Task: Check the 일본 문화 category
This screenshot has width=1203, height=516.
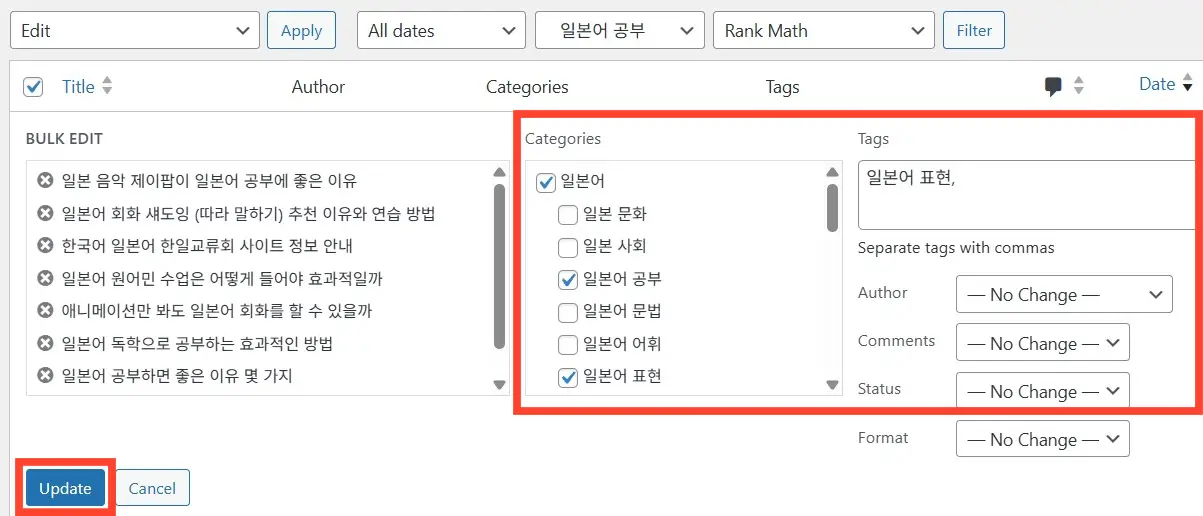Action: pyautogui.click(x=568, y=214)
